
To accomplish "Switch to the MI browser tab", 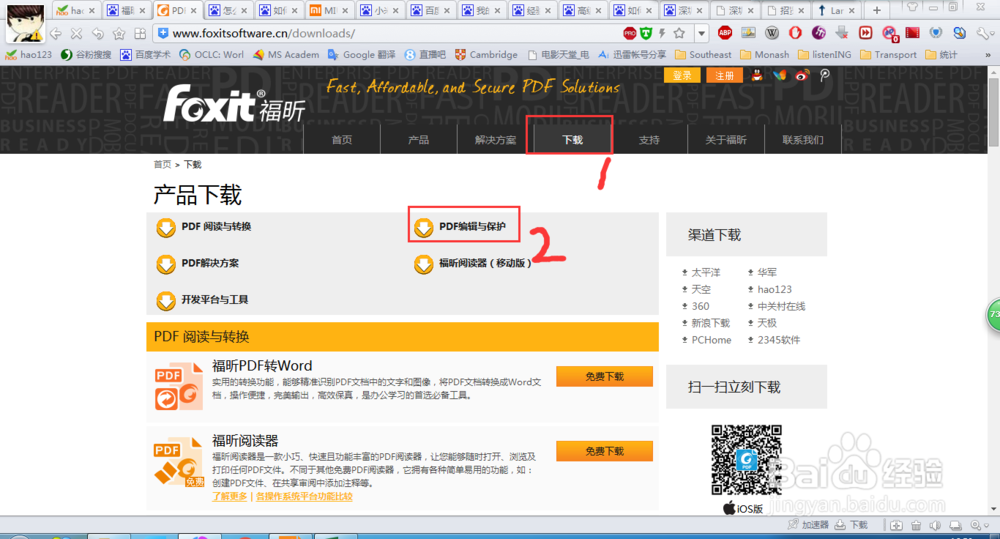I will point(330,10).
